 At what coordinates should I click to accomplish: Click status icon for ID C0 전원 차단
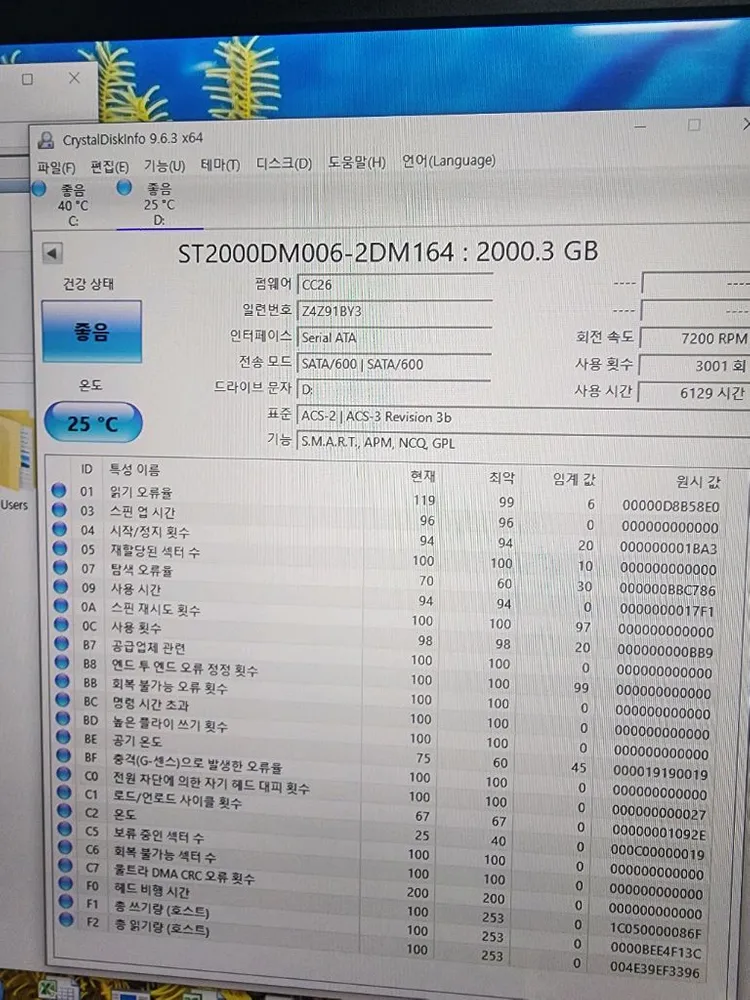click(x=64, y=774)
